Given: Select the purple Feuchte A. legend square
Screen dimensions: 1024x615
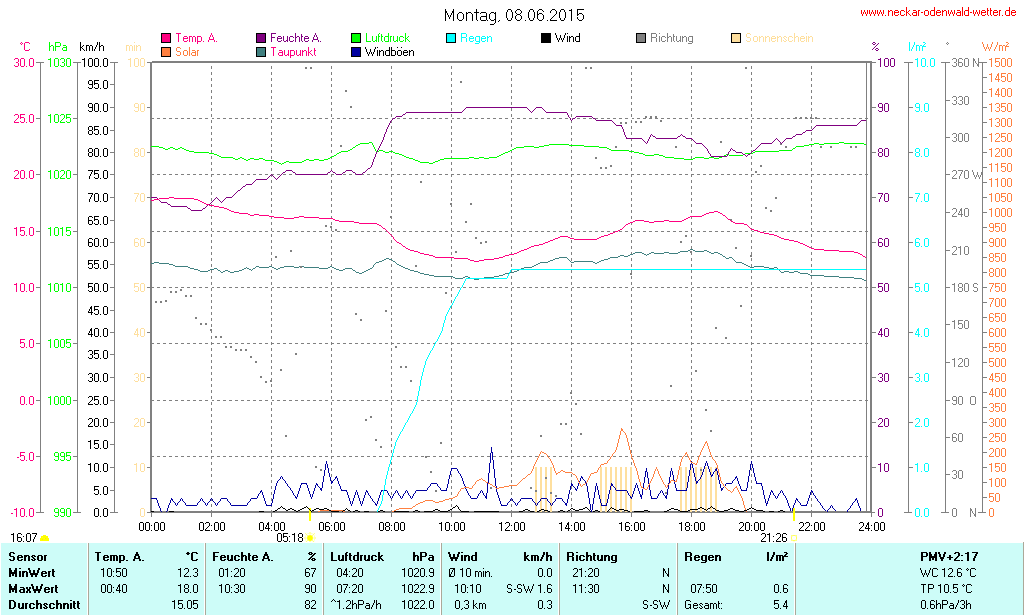Looking at the screenshot, I should 261,38.
